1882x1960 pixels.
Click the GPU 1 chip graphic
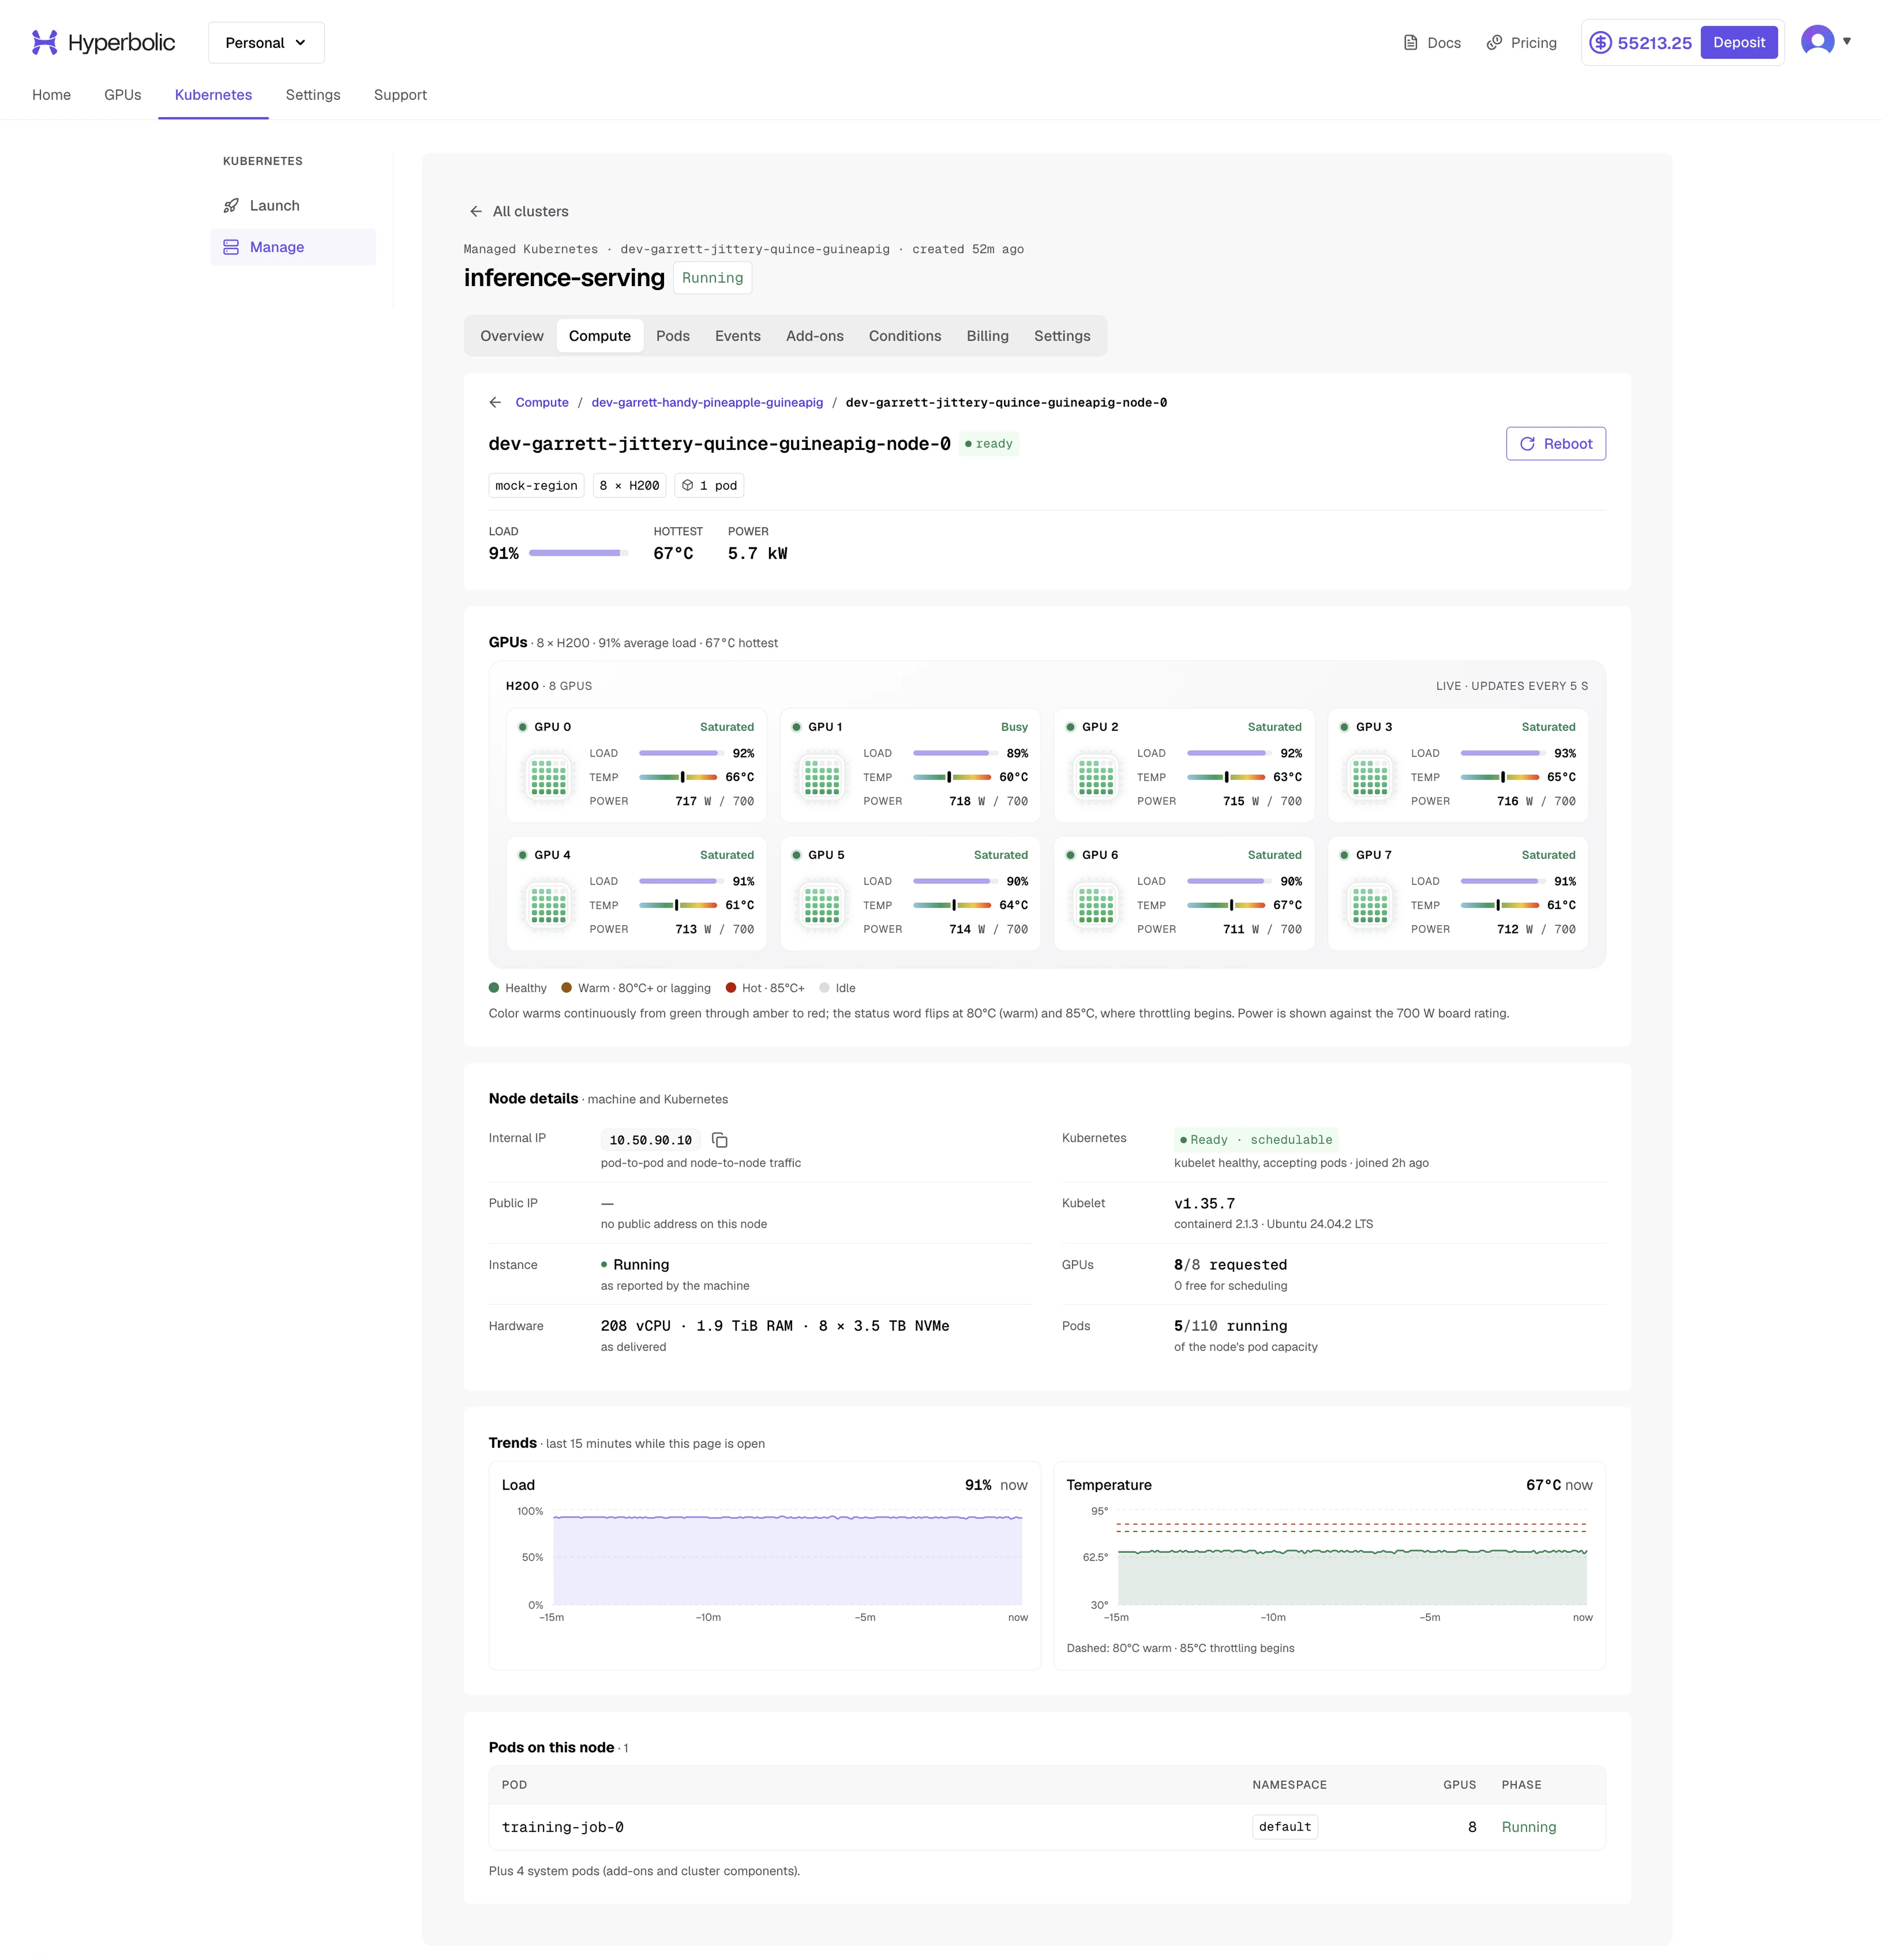(x=822, y=777)
